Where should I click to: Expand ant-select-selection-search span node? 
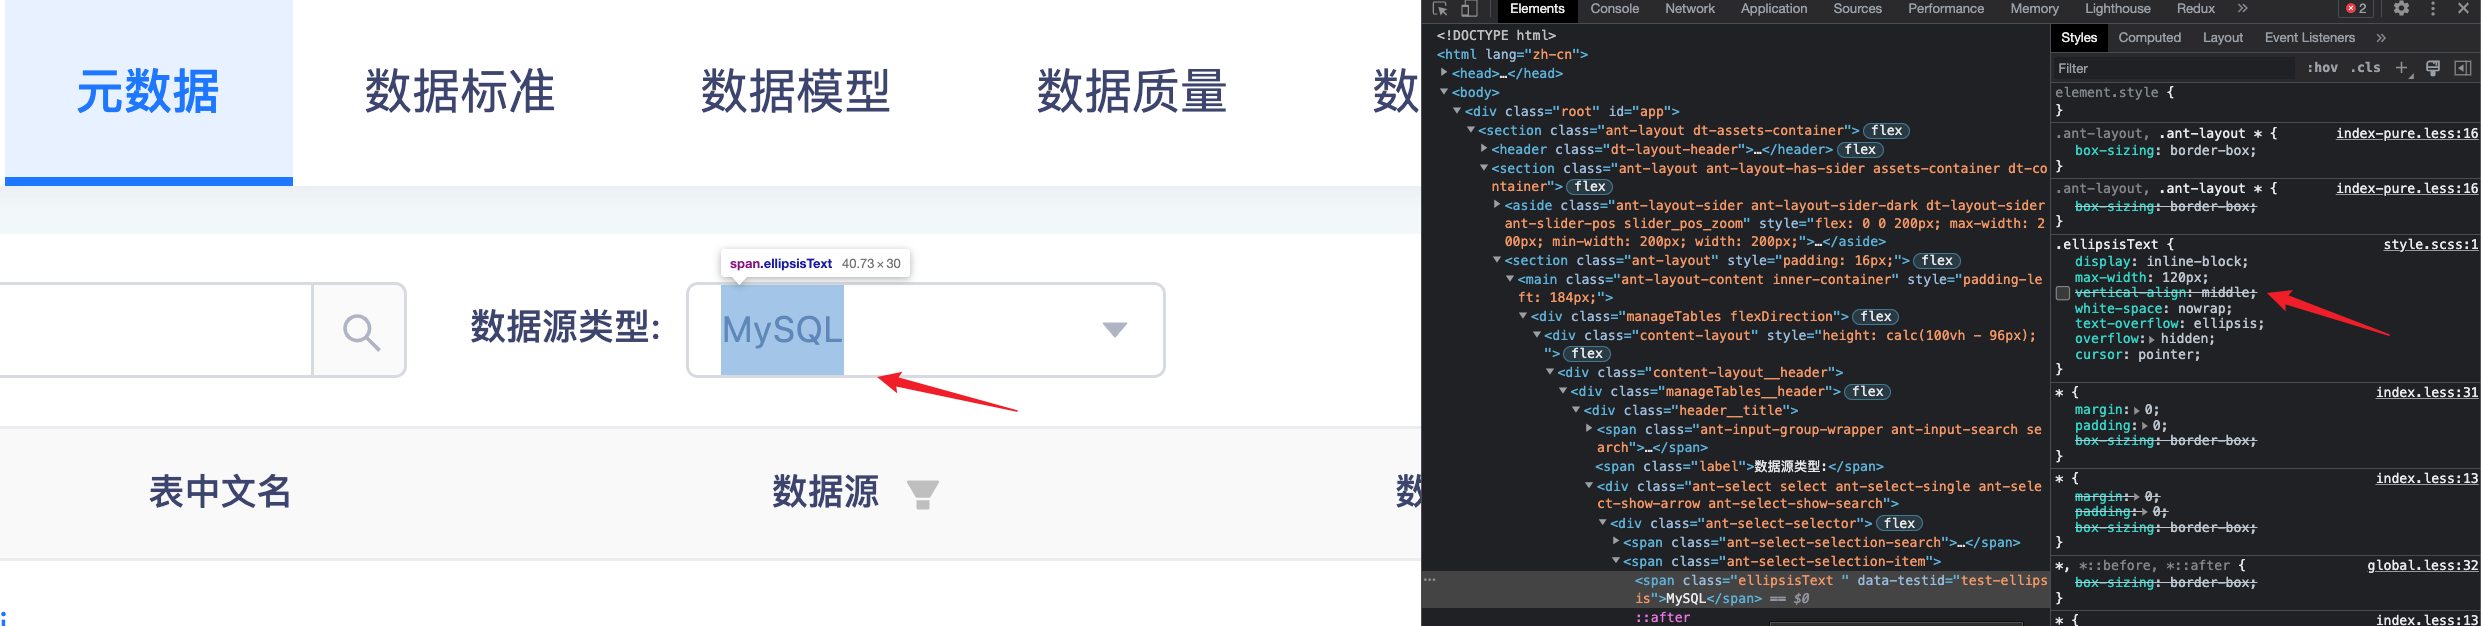1616,542
